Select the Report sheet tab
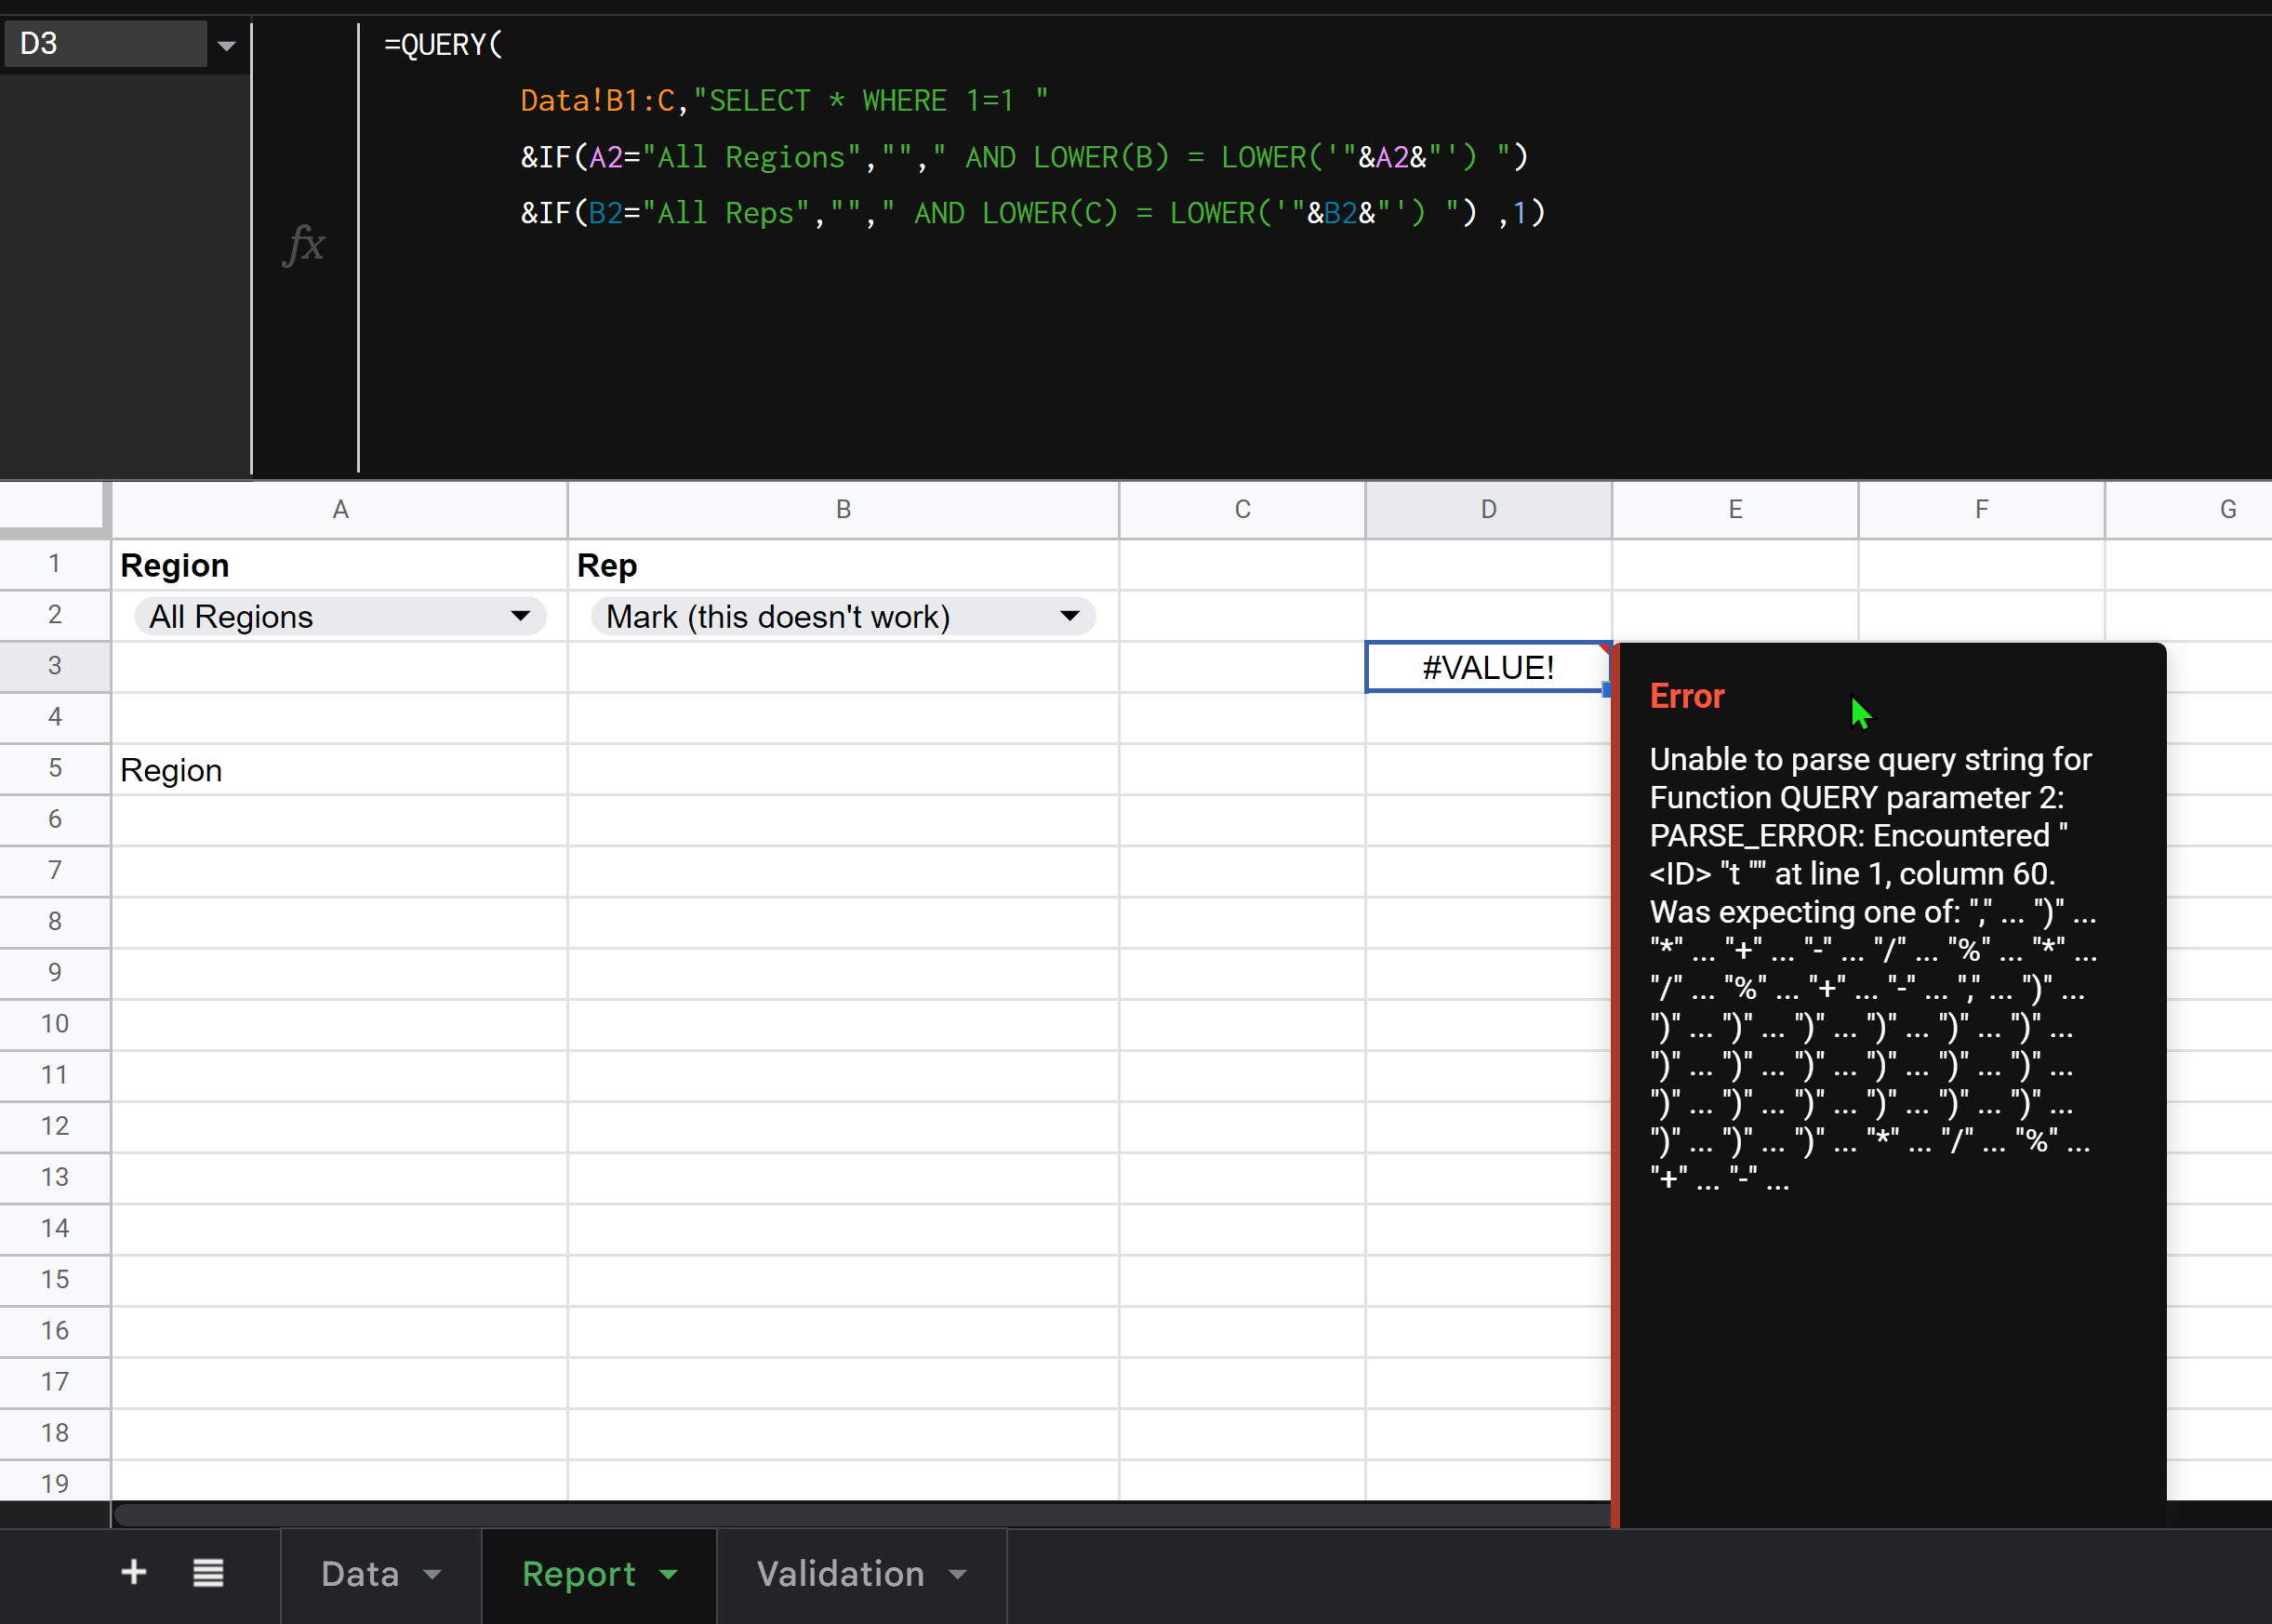The height and width of the screenshot is (1624, 2272). coord(578,1574)
